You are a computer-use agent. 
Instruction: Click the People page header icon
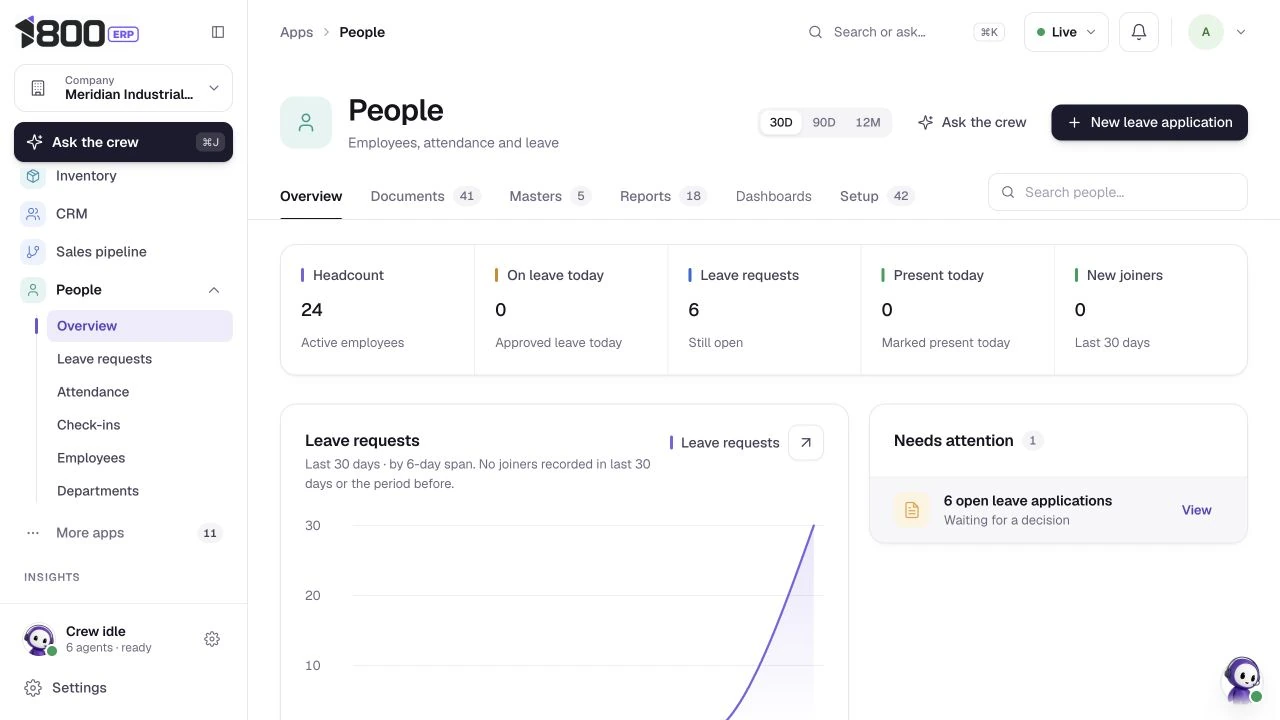pyautogui.click(x=306, y=122)
